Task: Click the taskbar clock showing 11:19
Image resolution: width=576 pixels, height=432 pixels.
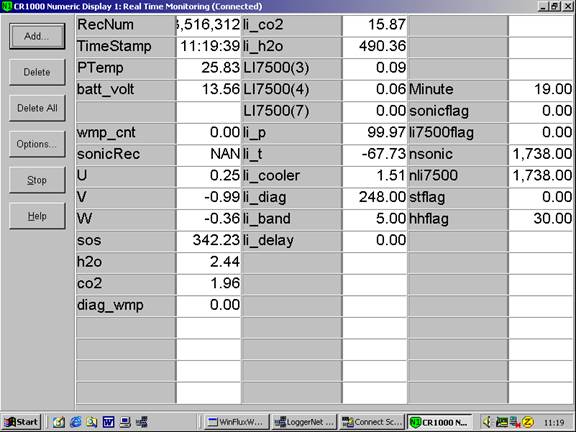Action: pos(554,422)
